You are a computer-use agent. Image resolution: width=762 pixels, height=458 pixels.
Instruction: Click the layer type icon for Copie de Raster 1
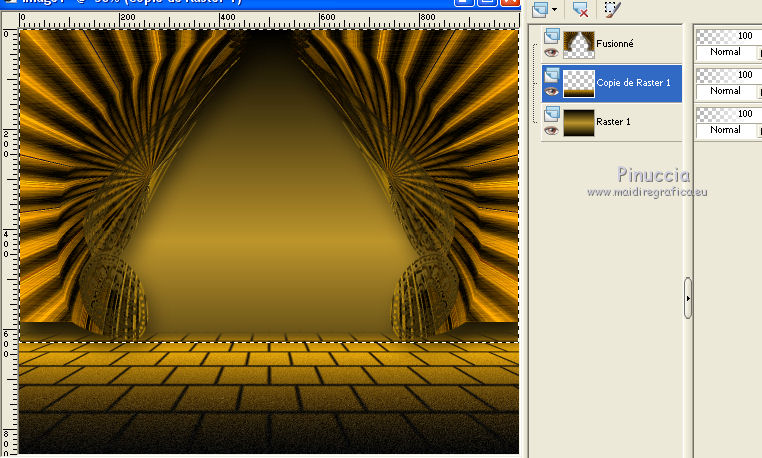point(552,75)
